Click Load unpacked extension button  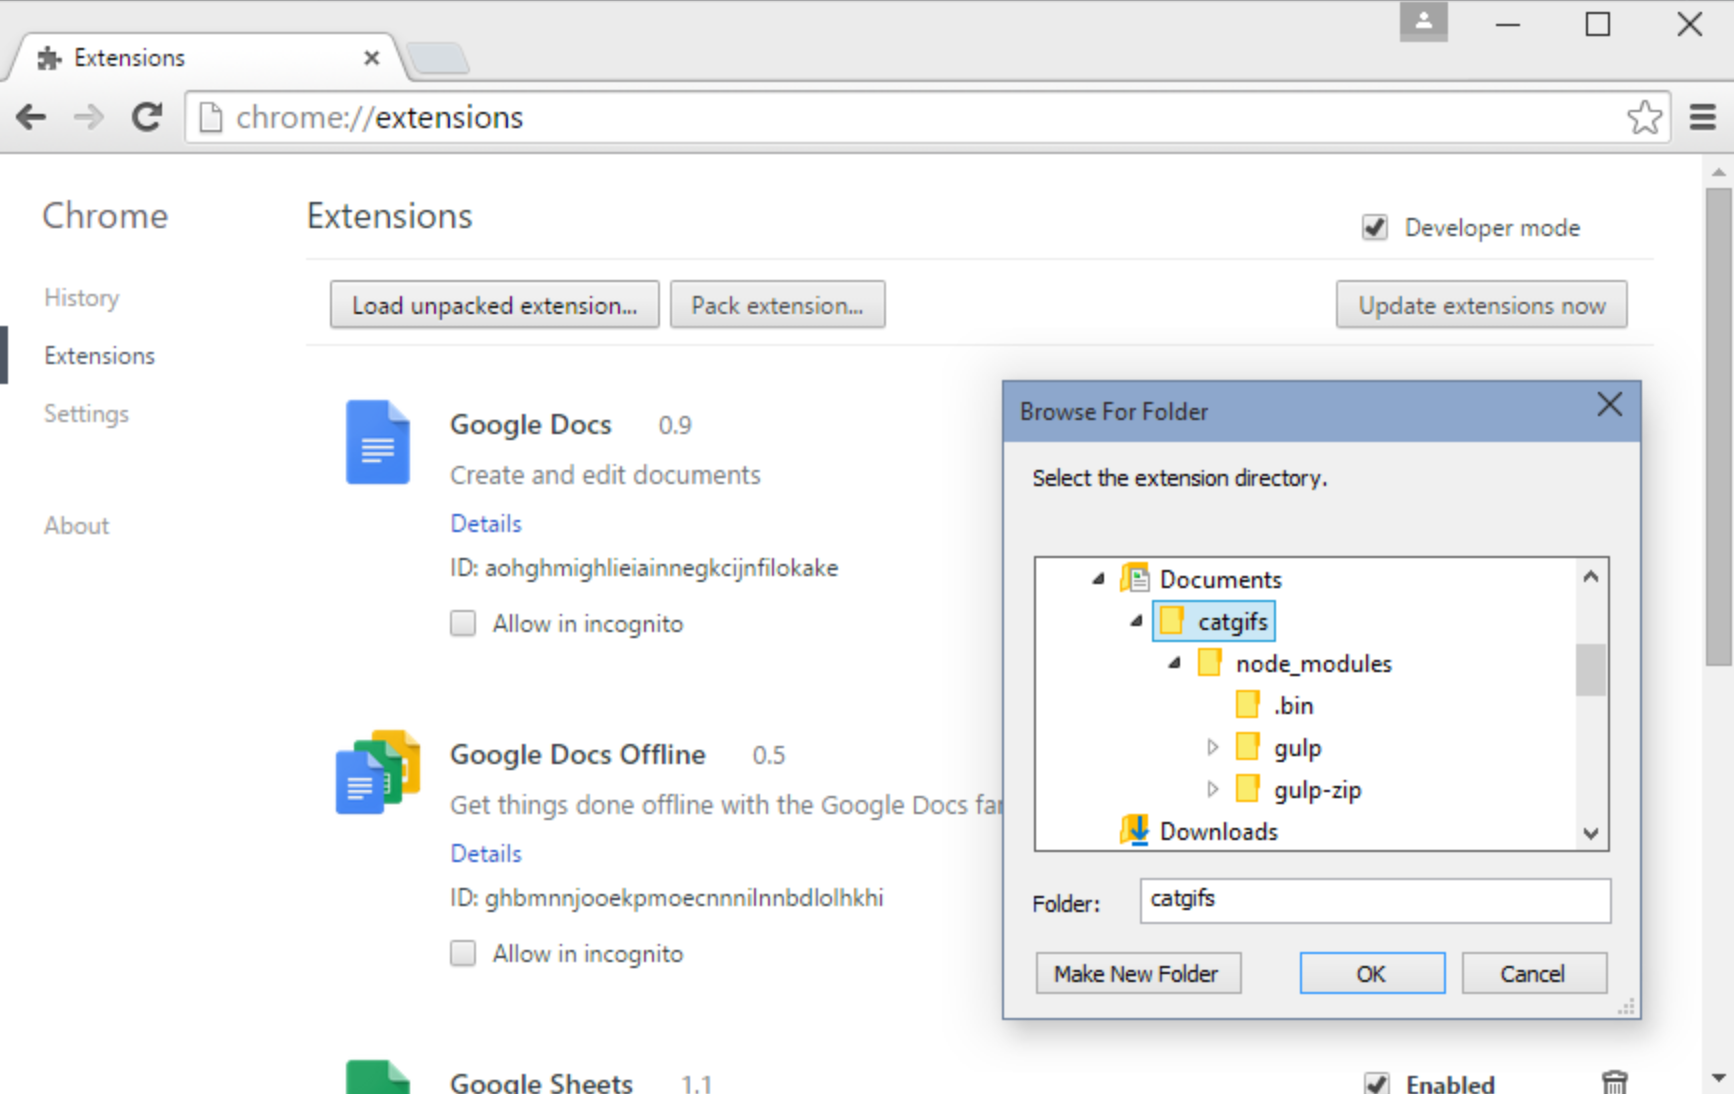(x=495, y=305)
